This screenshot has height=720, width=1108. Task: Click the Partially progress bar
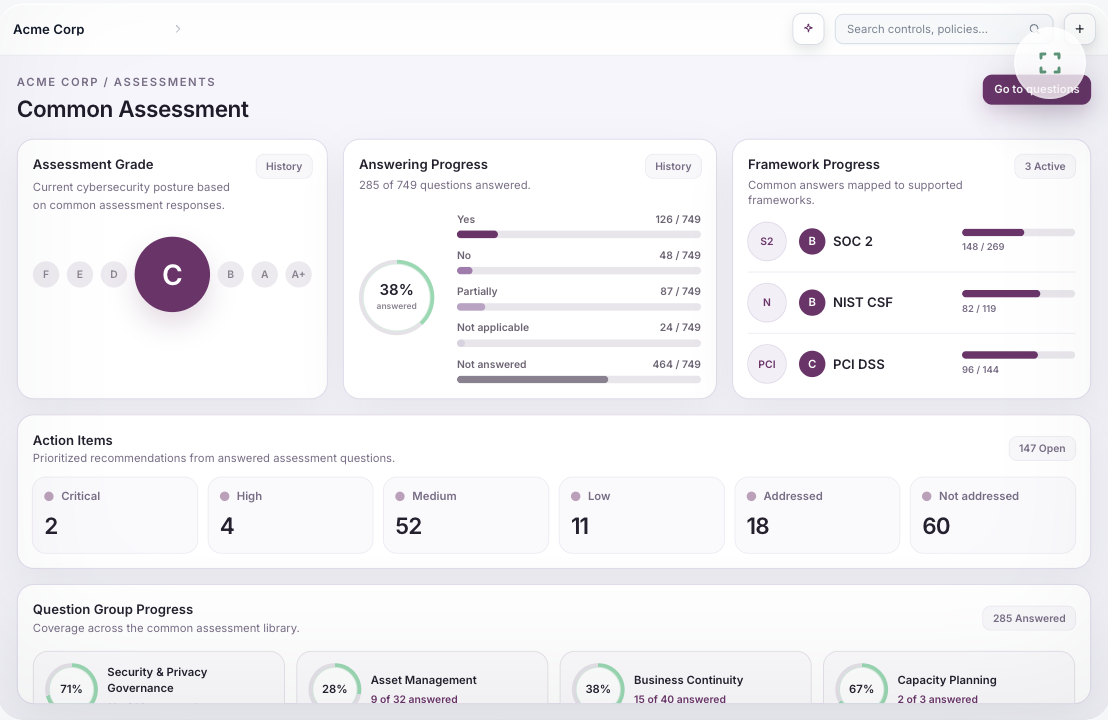pyautogui.click(x=579, y=307)
